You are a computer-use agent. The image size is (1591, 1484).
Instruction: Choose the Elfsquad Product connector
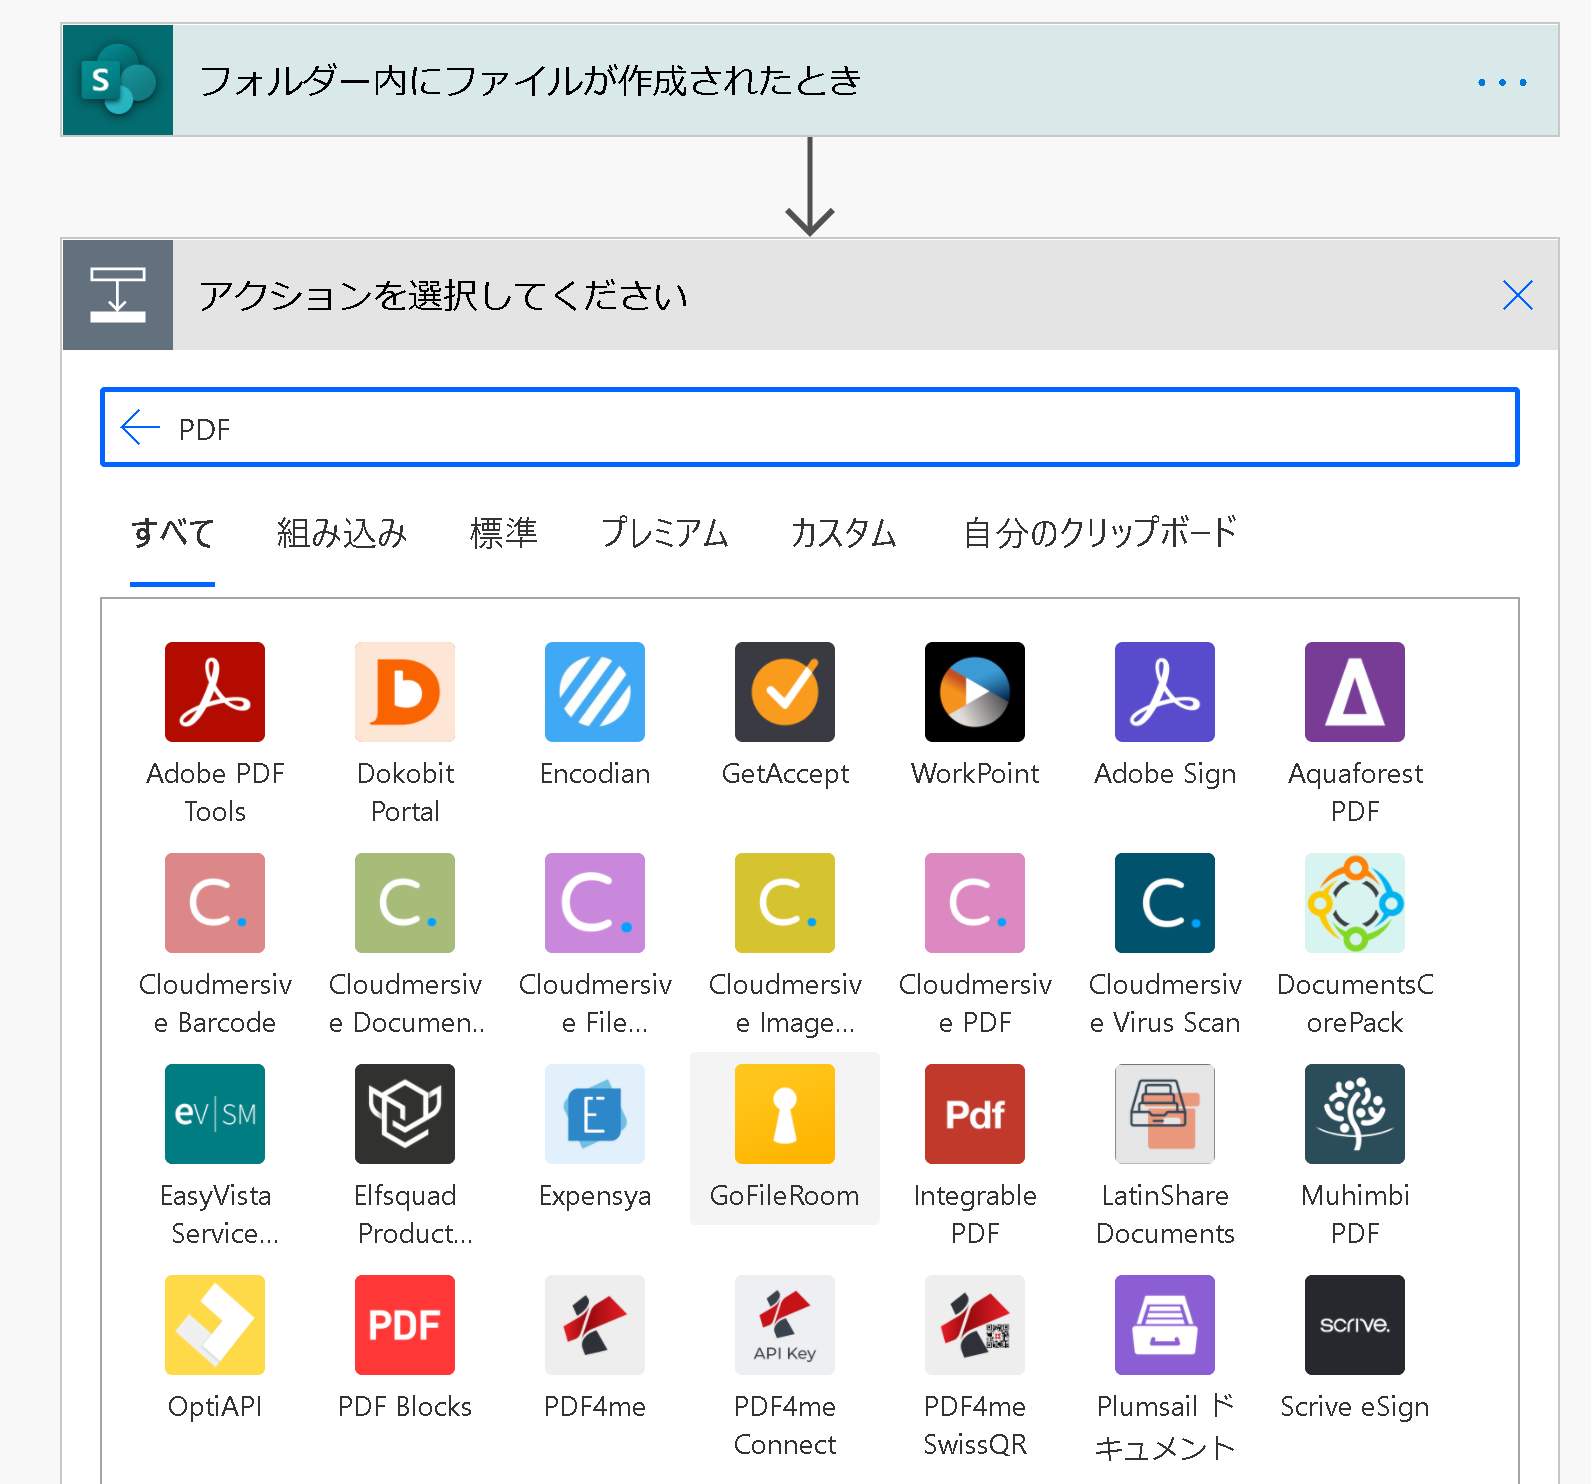click(x=405, y=1114)
